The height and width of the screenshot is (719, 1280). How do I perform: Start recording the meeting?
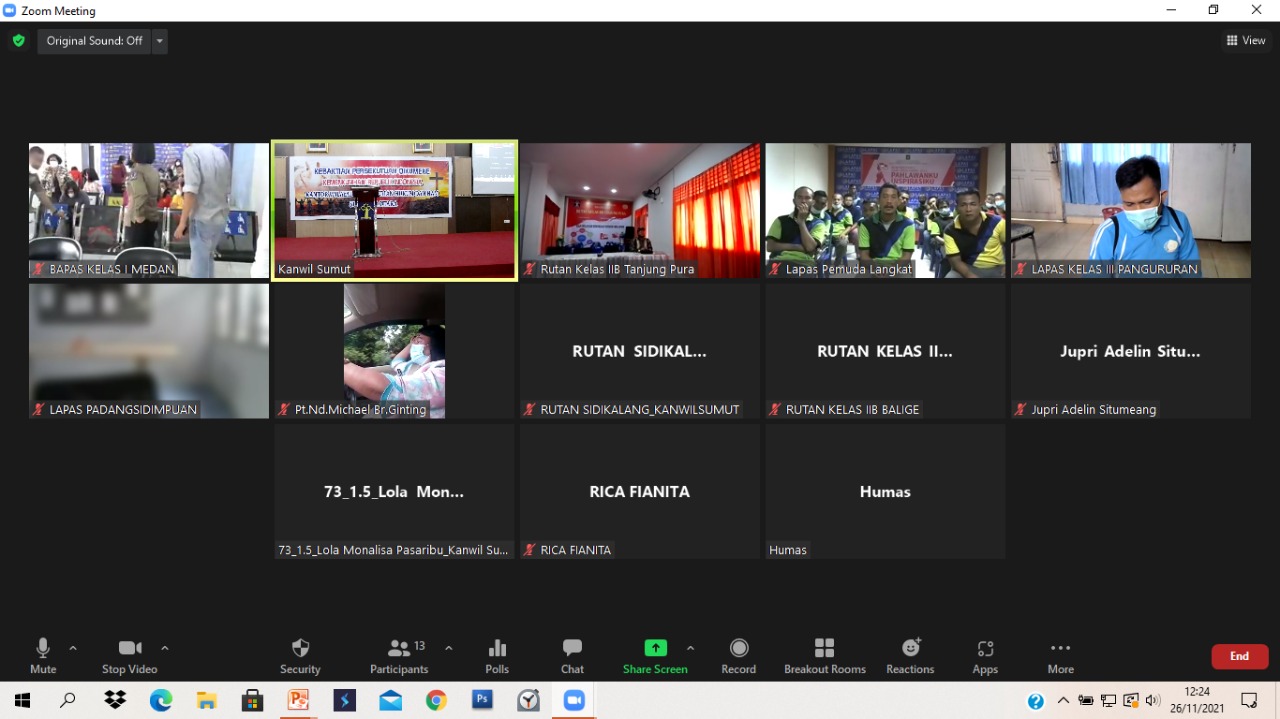(738, 655)
